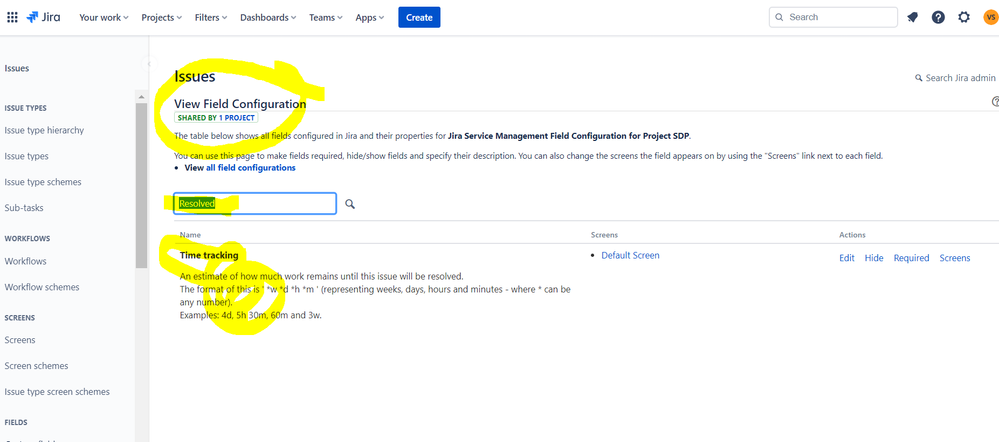Open Workflows in sidebar
999x442 pixels.
point(25,261)
